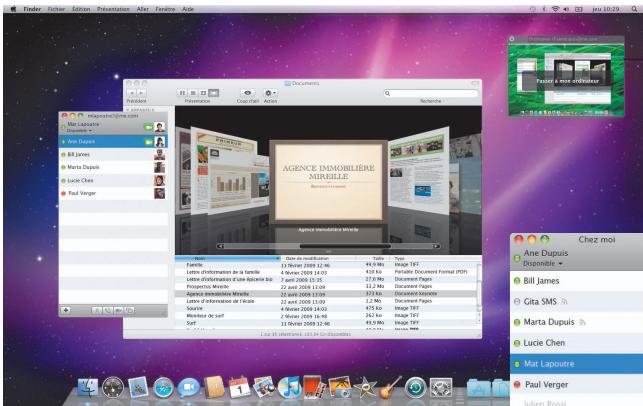Open Time Machine from the Dock
This screenshot has width=643, height=406.
tap(415, 388)
